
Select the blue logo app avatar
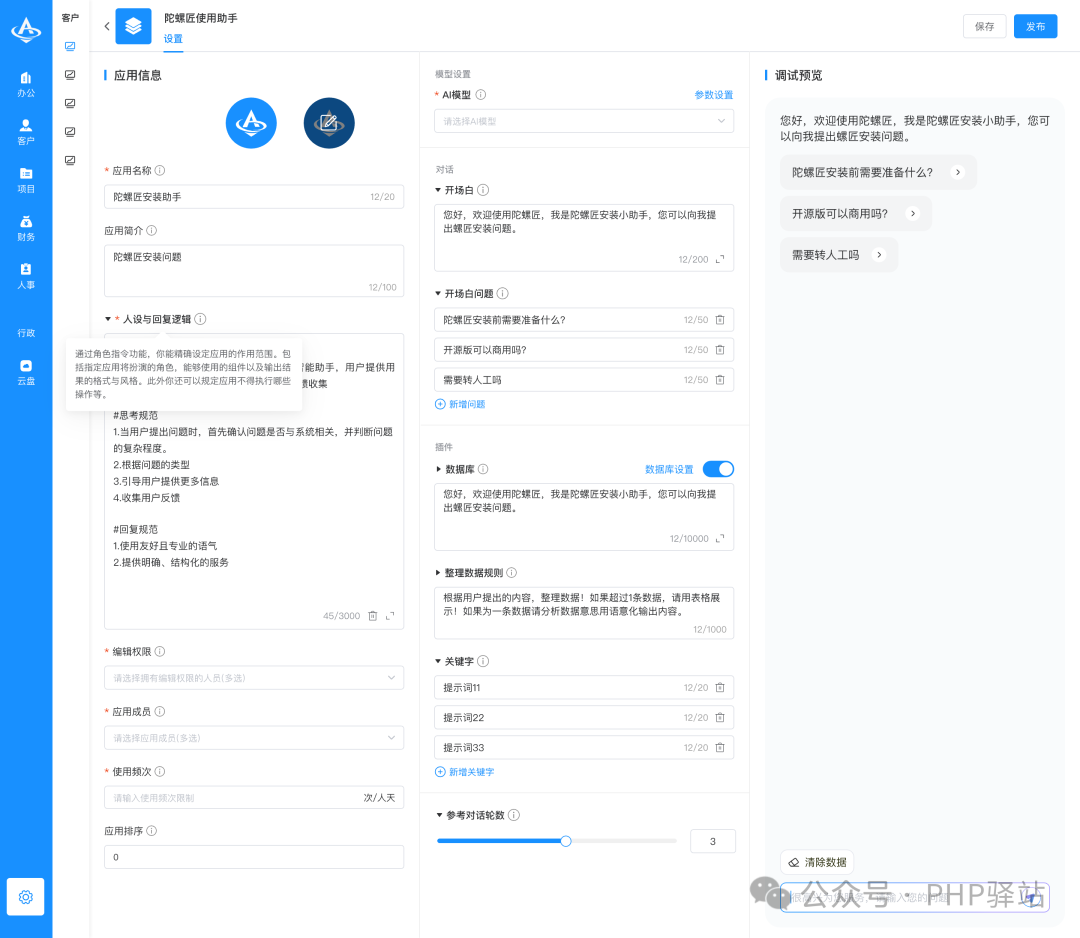pos(251,123)
